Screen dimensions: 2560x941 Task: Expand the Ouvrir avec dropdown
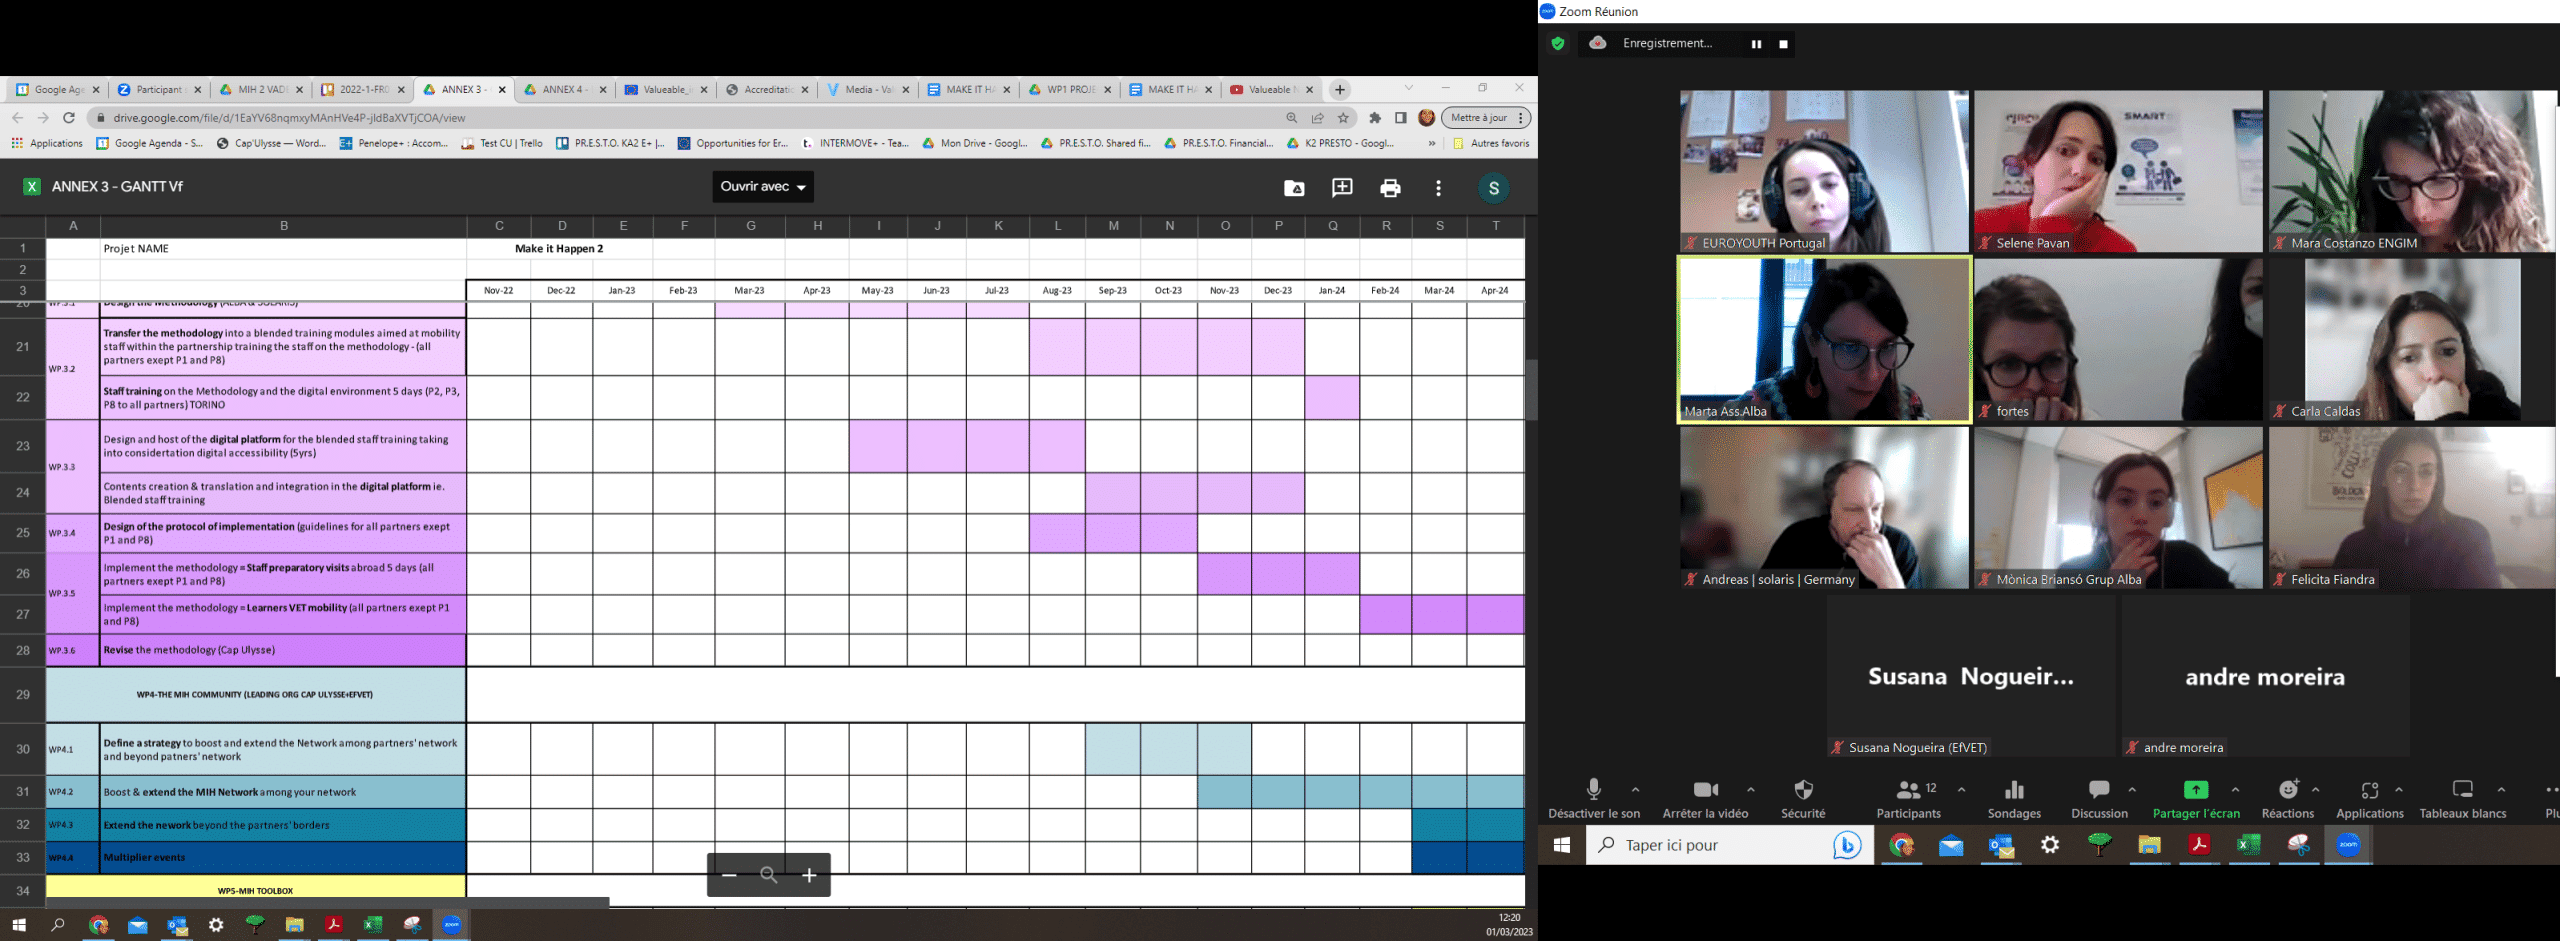click(763, 187)
